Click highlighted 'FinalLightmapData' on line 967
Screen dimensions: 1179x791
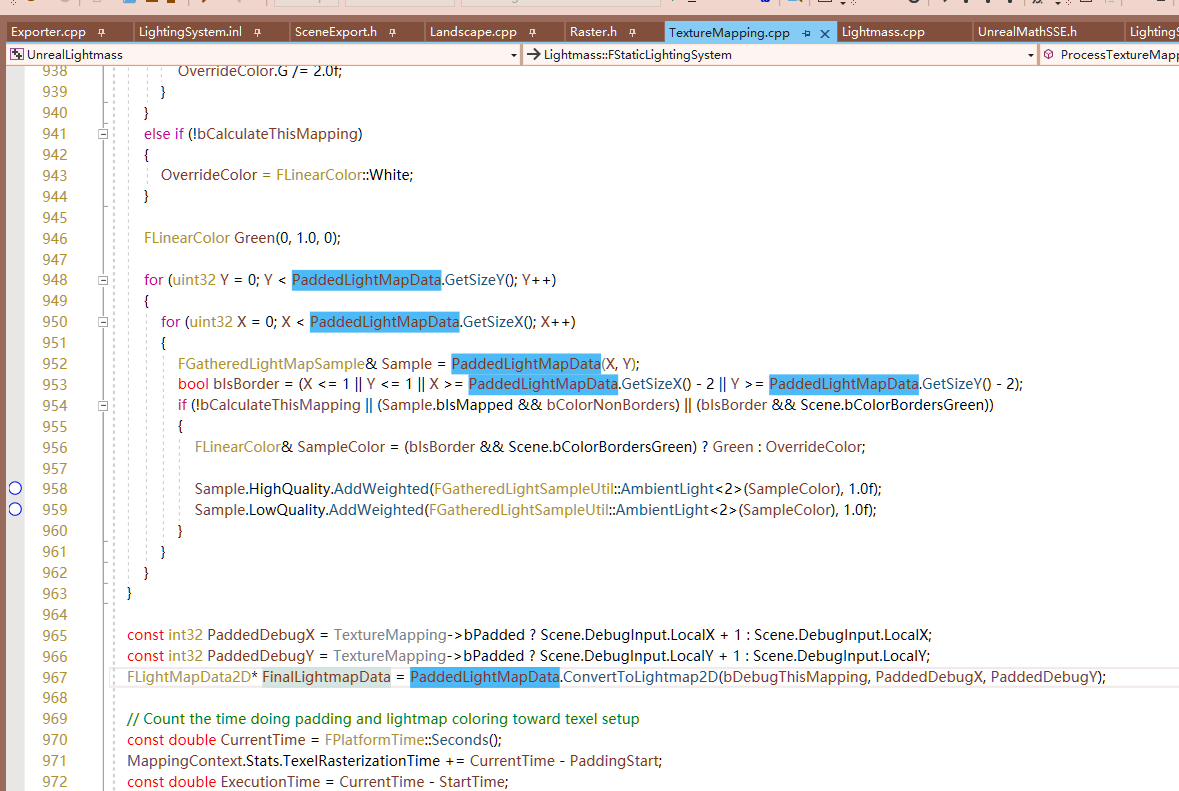[x=326, y=677]
